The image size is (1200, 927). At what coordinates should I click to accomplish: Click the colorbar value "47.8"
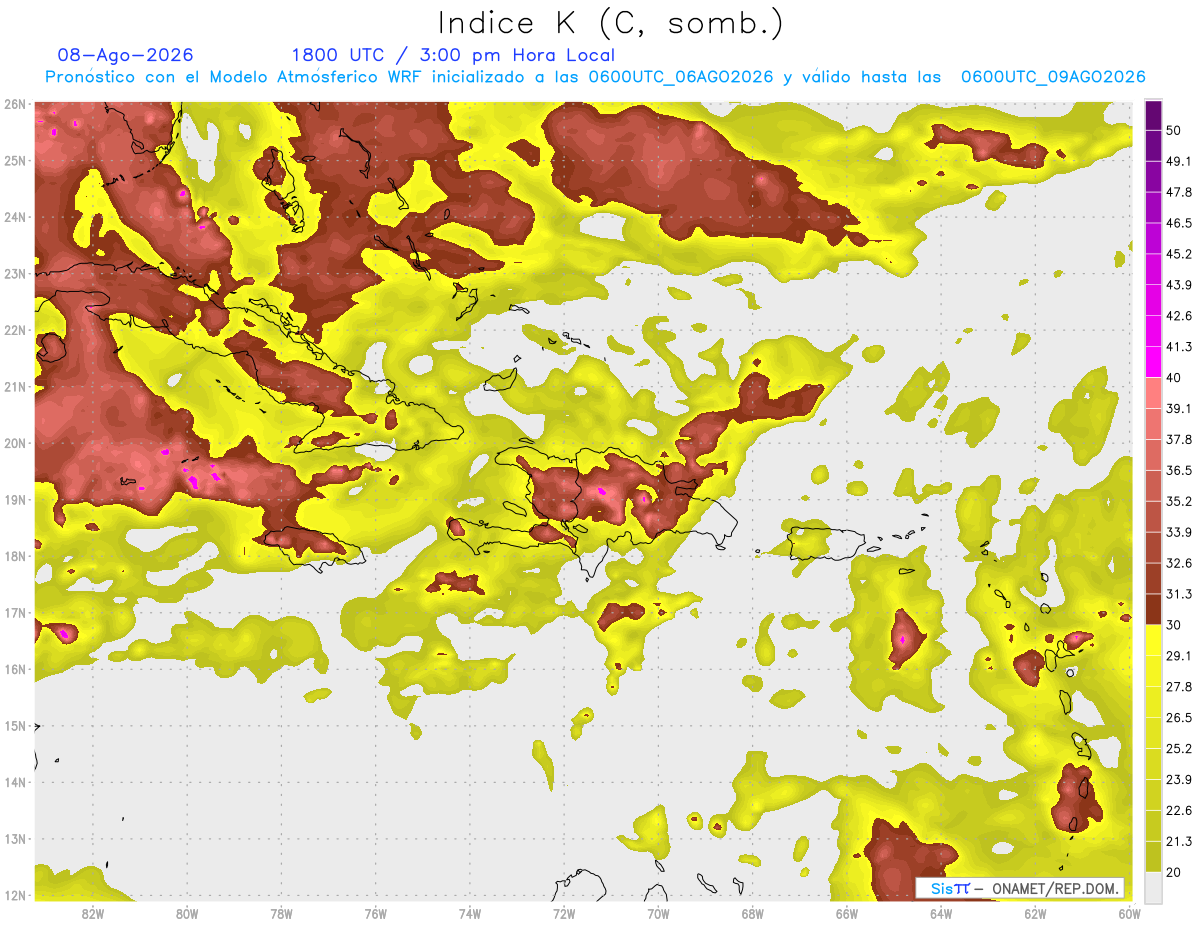tap(1179, 192)
